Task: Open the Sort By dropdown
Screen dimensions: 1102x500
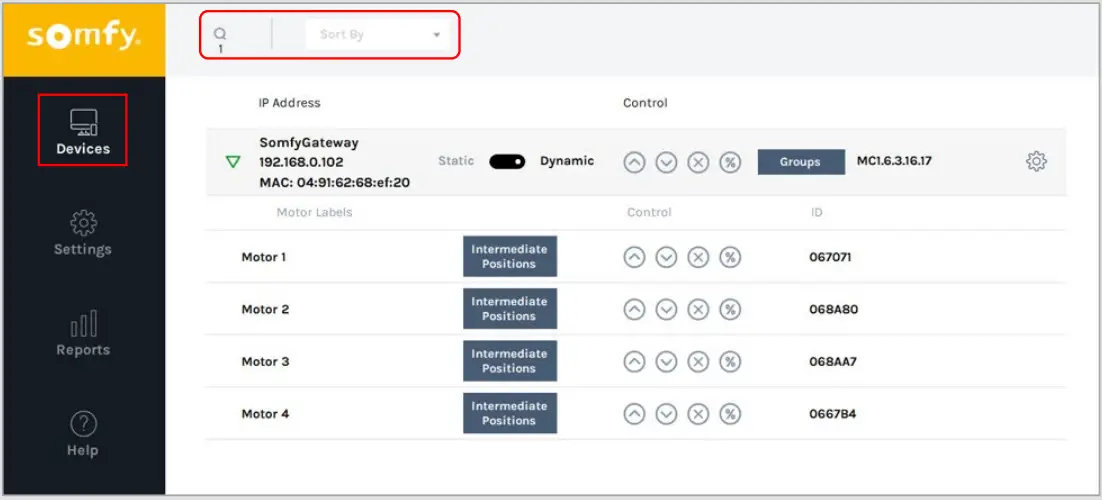Action: pos(378,34)
